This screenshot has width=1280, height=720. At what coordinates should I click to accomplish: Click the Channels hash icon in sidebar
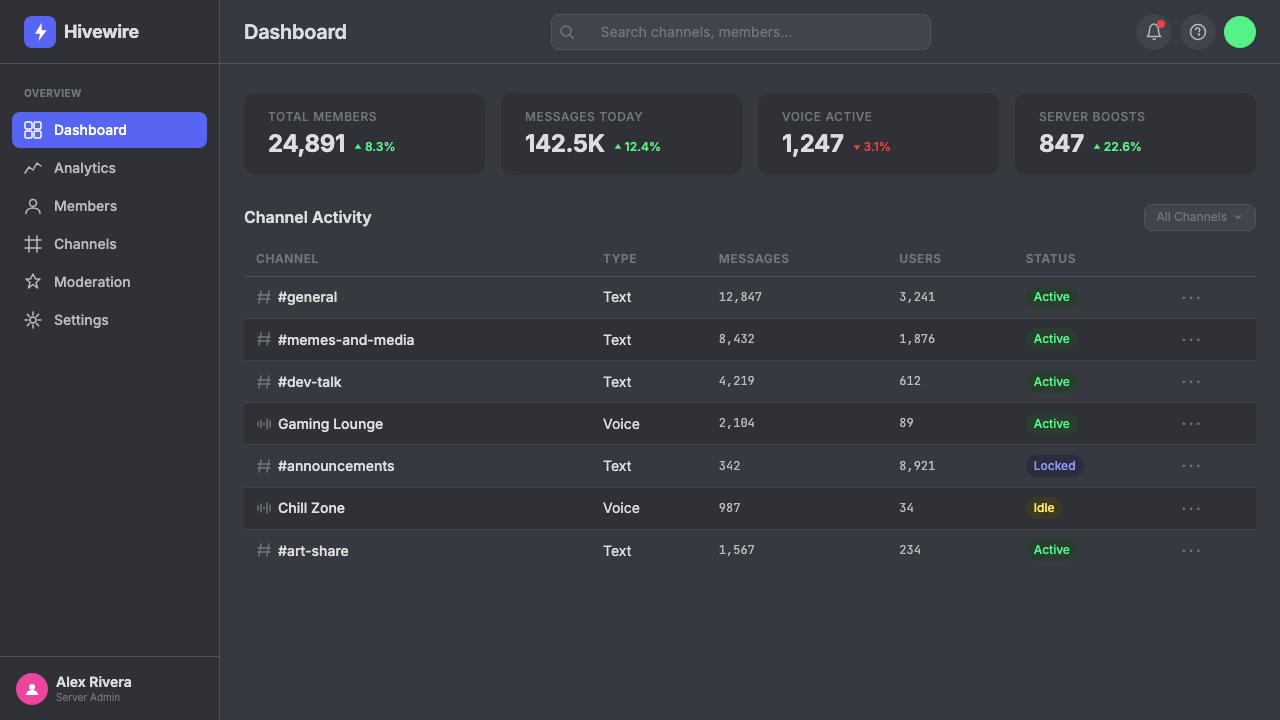coord(33,244)
